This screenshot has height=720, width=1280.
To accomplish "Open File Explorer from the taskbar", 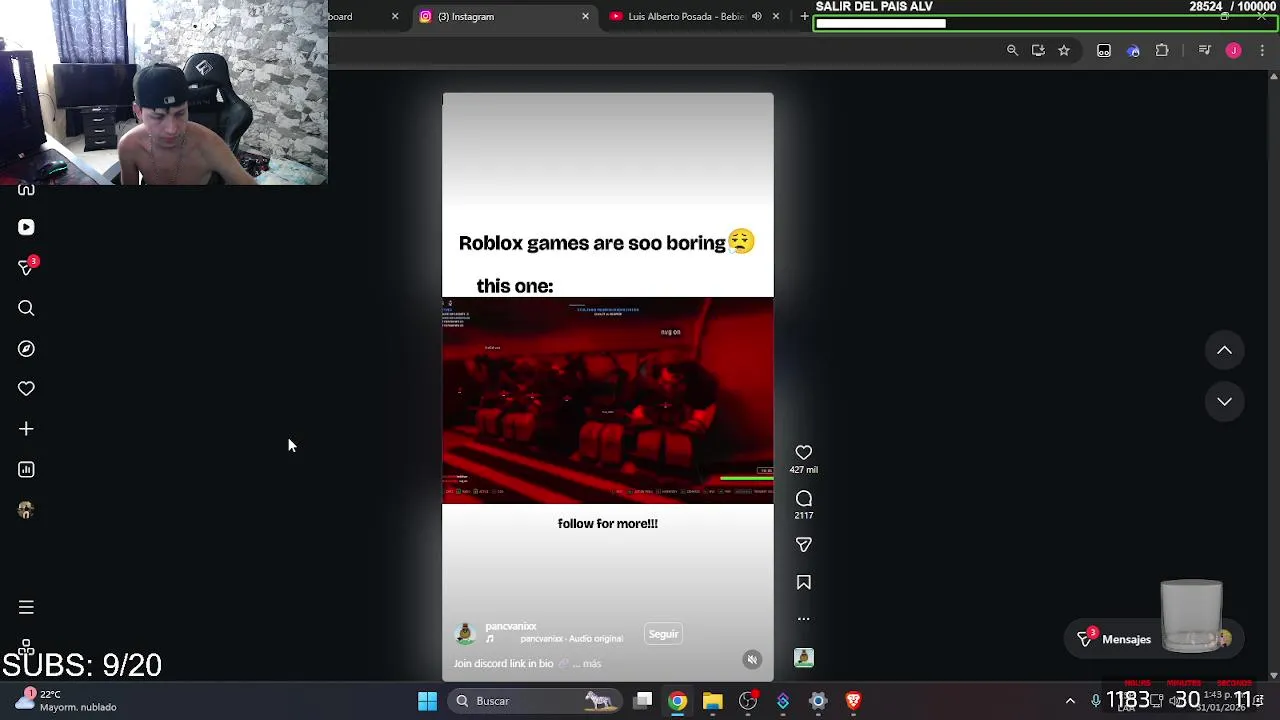I will [x=713, y=701].
